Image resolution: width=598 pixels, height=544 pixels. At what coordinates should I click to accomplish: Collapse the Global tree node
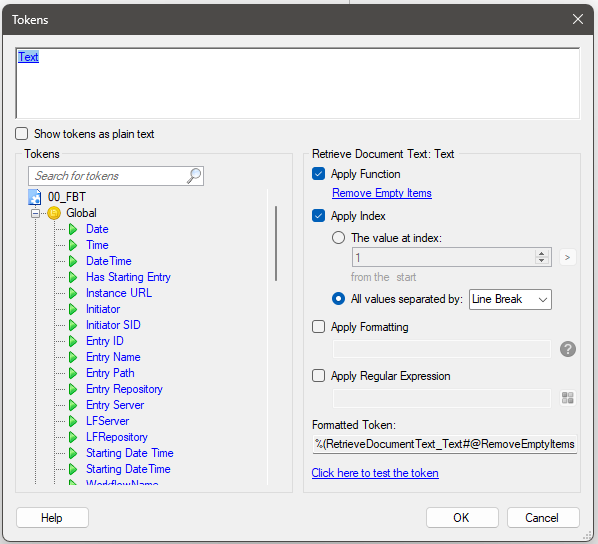[35, 213]
